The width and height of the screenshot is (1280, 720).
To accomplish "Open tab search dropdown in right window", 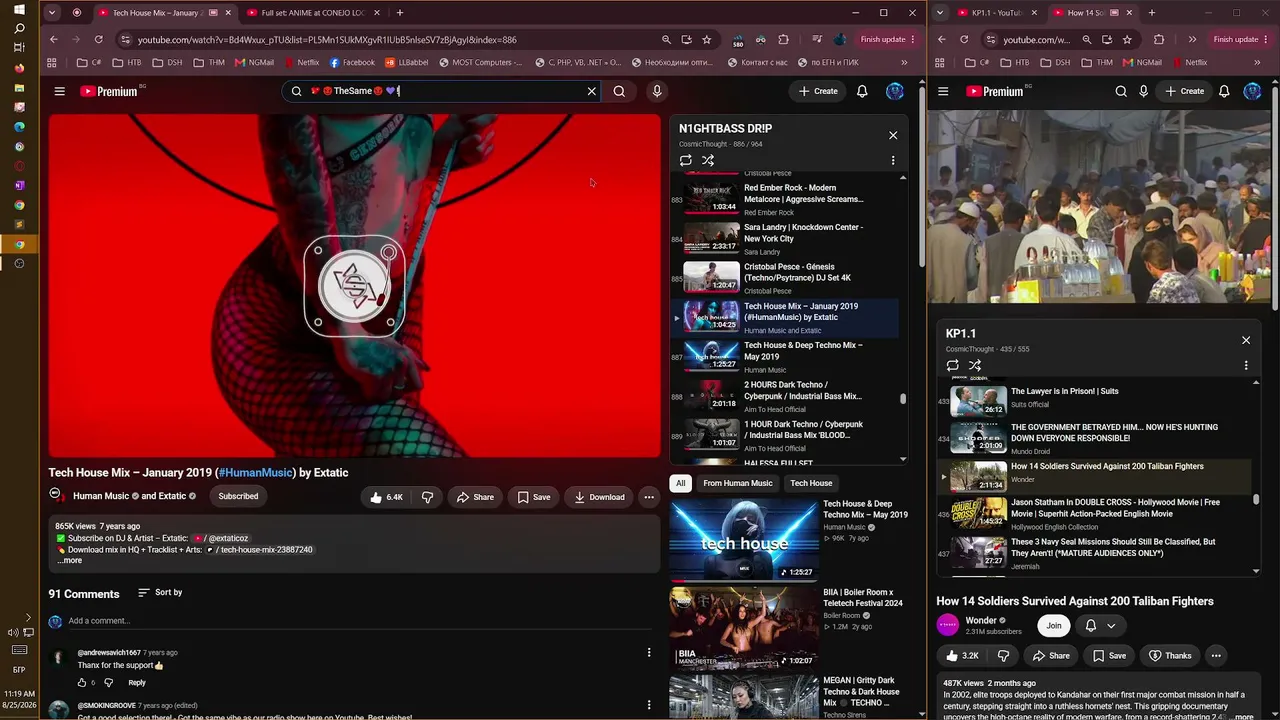I will [939, 13].
